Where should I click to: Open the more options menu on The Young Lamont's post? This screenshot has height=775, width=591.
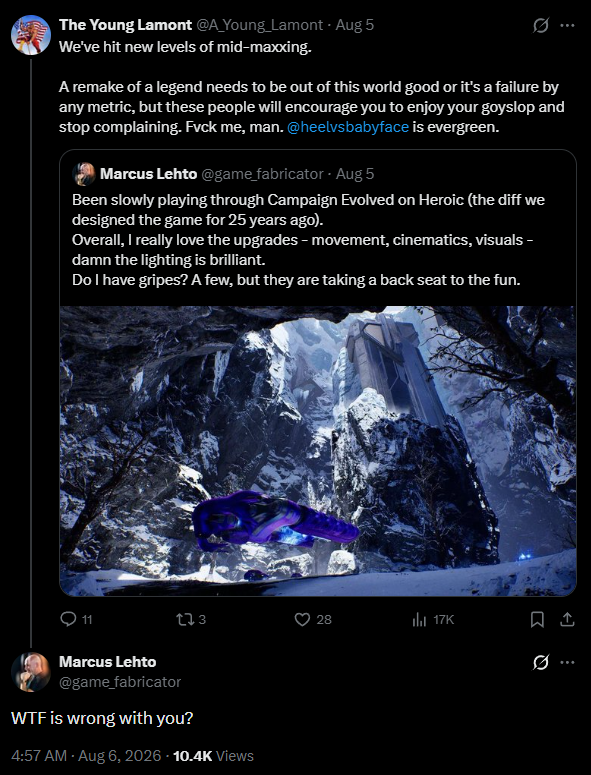[x=567, y=25]
